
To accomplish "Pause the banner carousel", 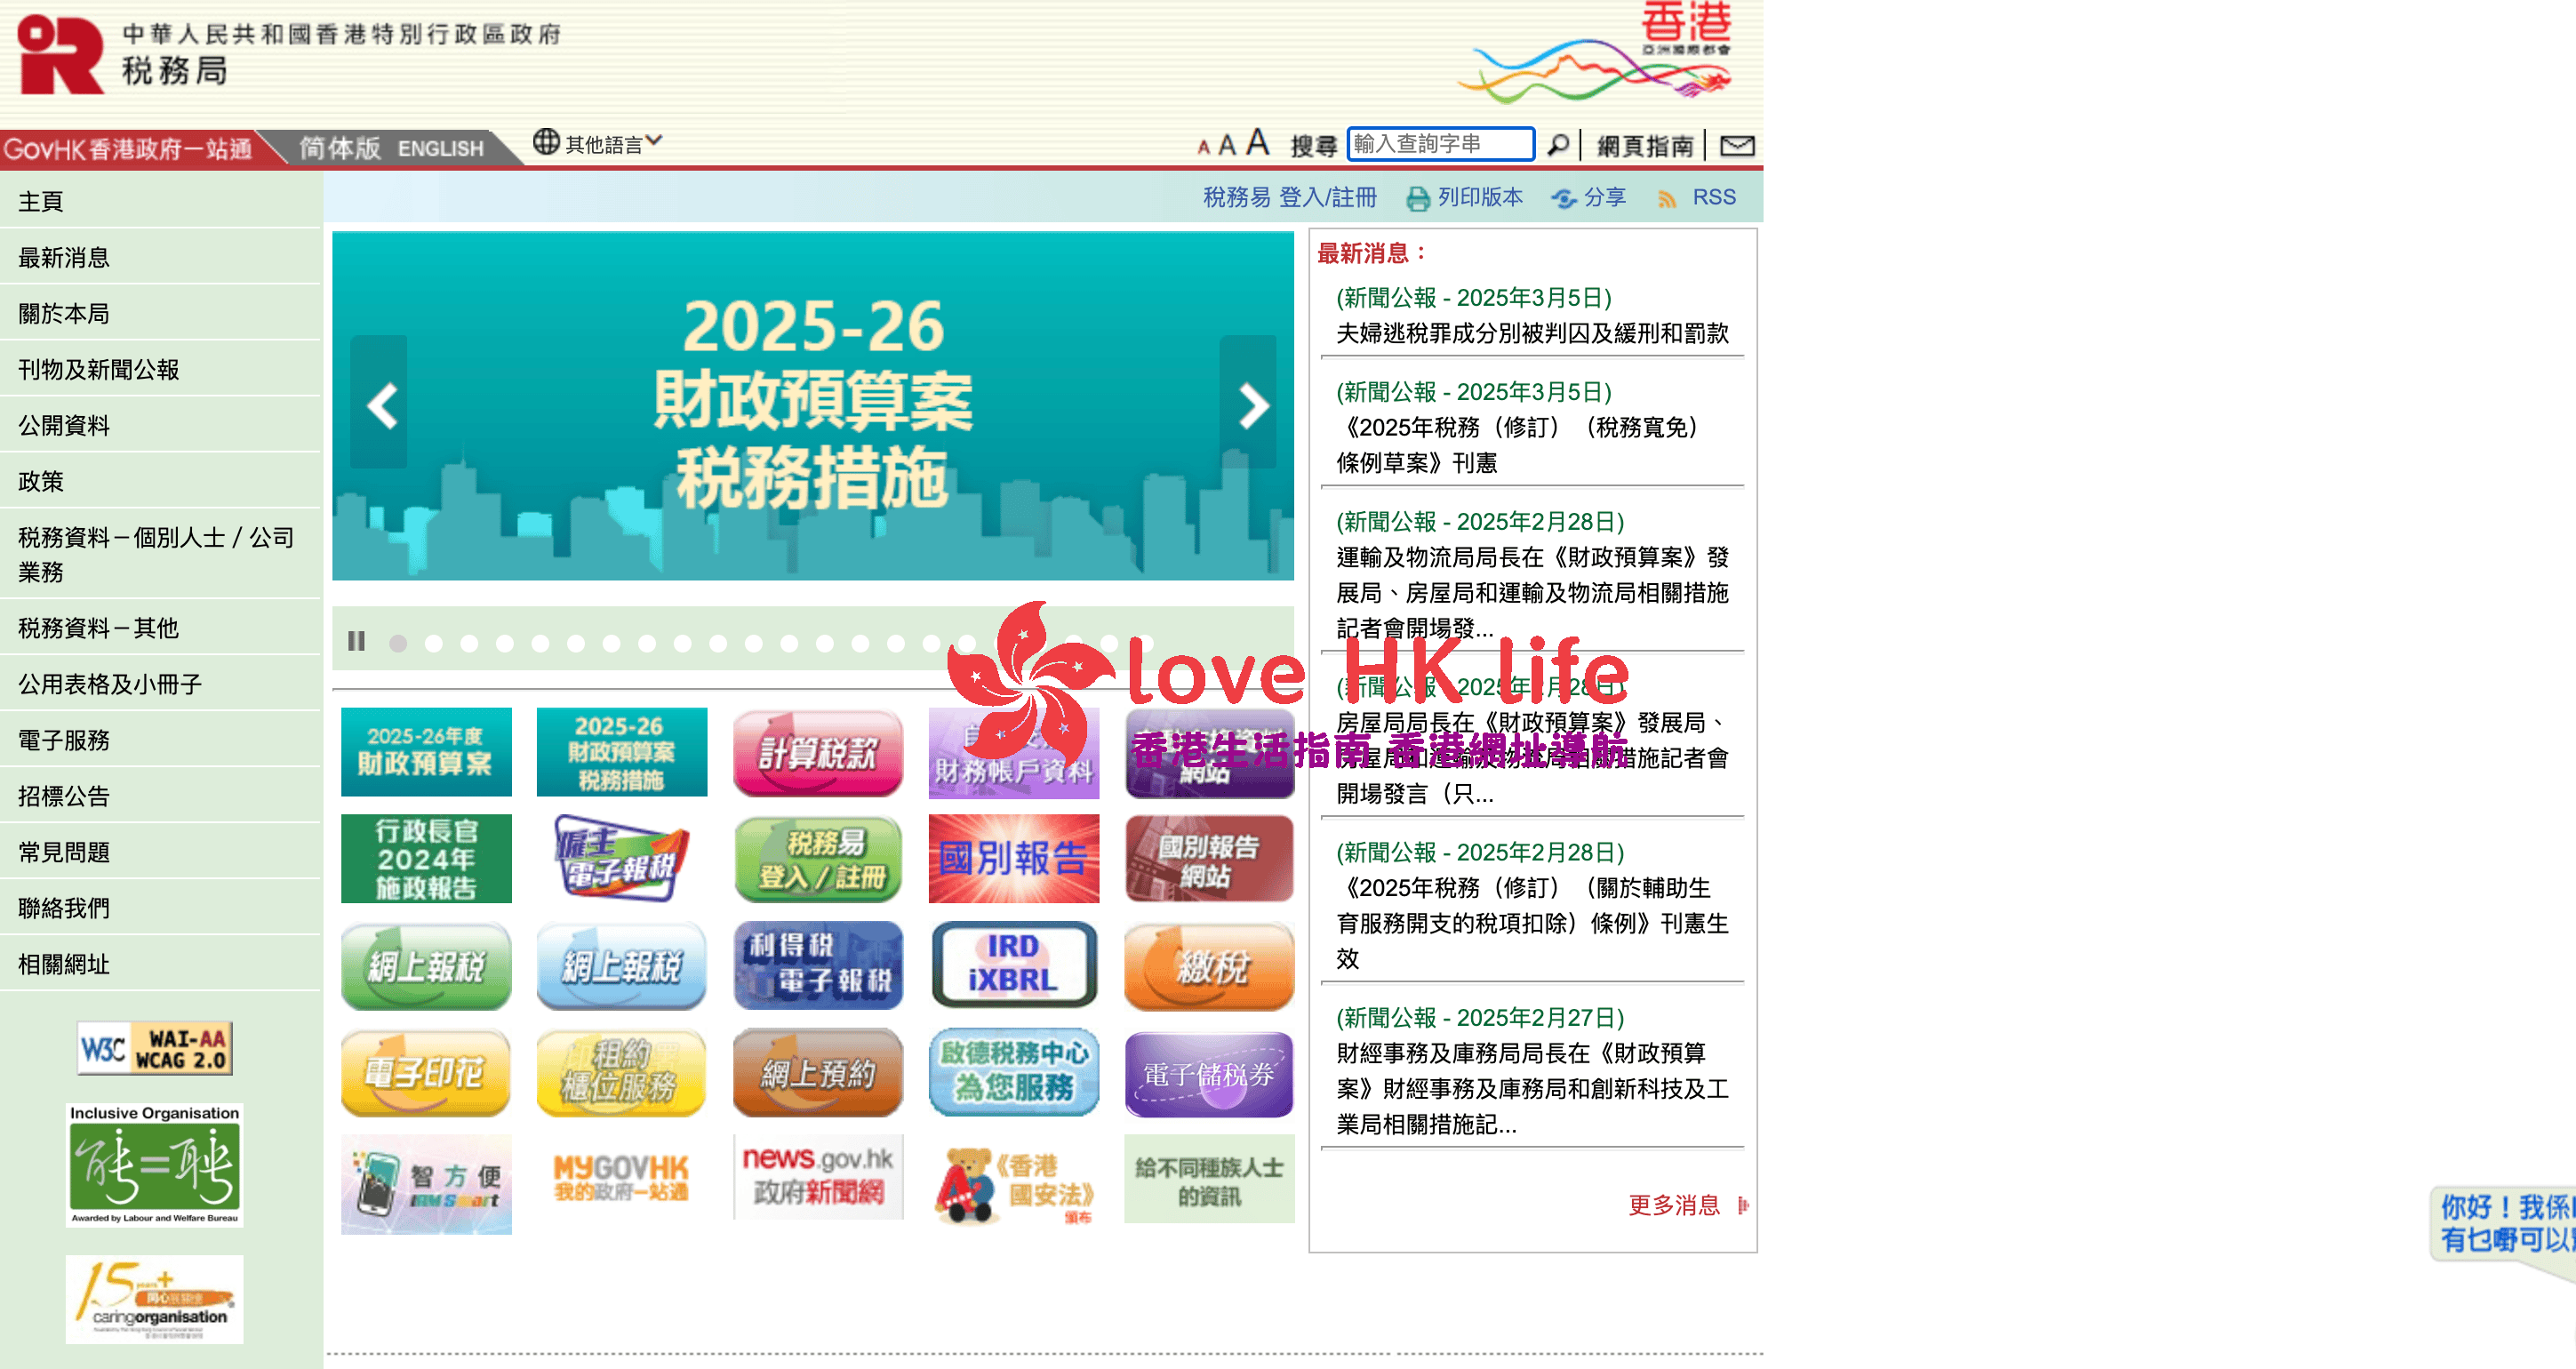I will pyautogui.click(x=357, y=640).
